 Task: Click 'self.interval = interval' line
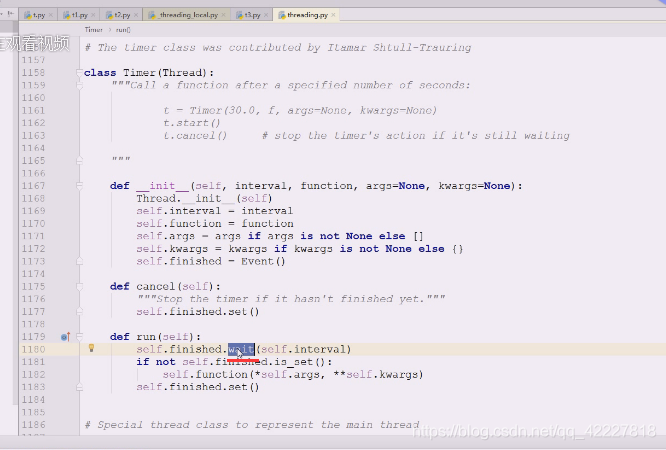(214, 211)
